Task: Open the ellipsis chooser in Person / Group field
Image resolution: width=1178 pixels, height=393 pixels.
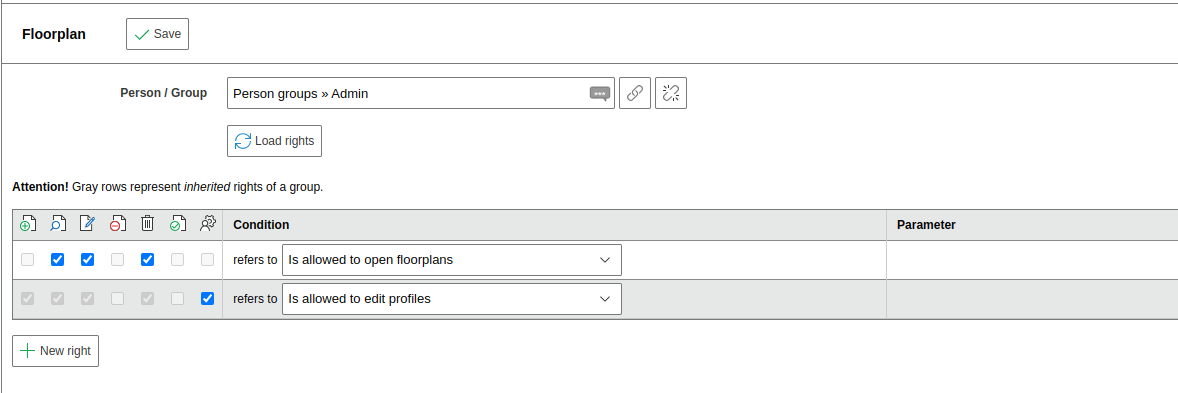Action: [x=600, y=94]
